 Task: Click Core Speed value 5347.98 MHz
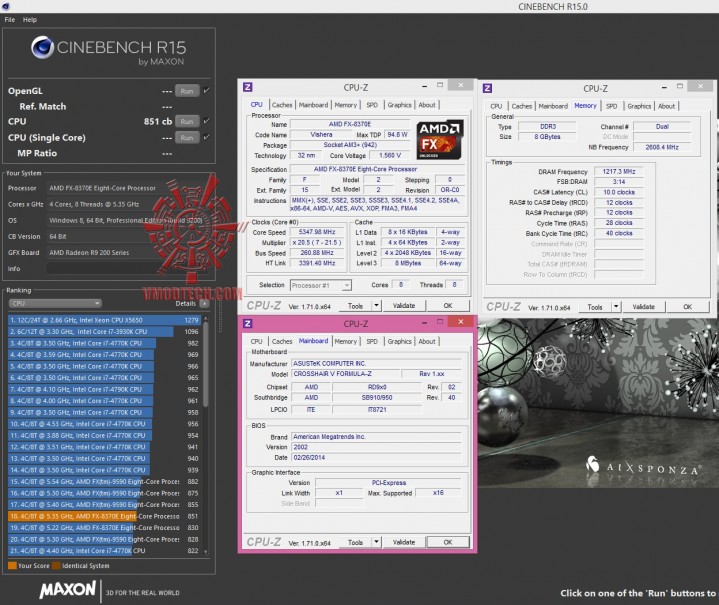(317, 232)
